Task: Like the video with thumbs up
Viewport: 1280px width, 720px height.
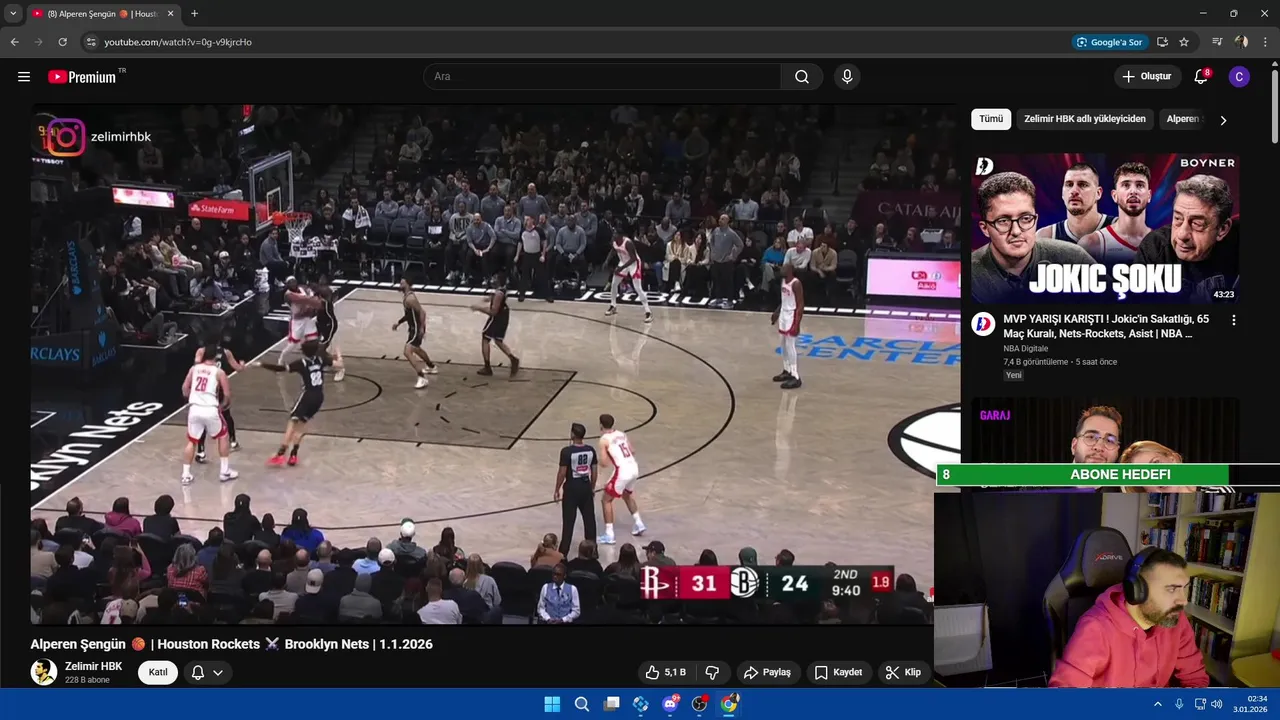Action: pos(666,672)
